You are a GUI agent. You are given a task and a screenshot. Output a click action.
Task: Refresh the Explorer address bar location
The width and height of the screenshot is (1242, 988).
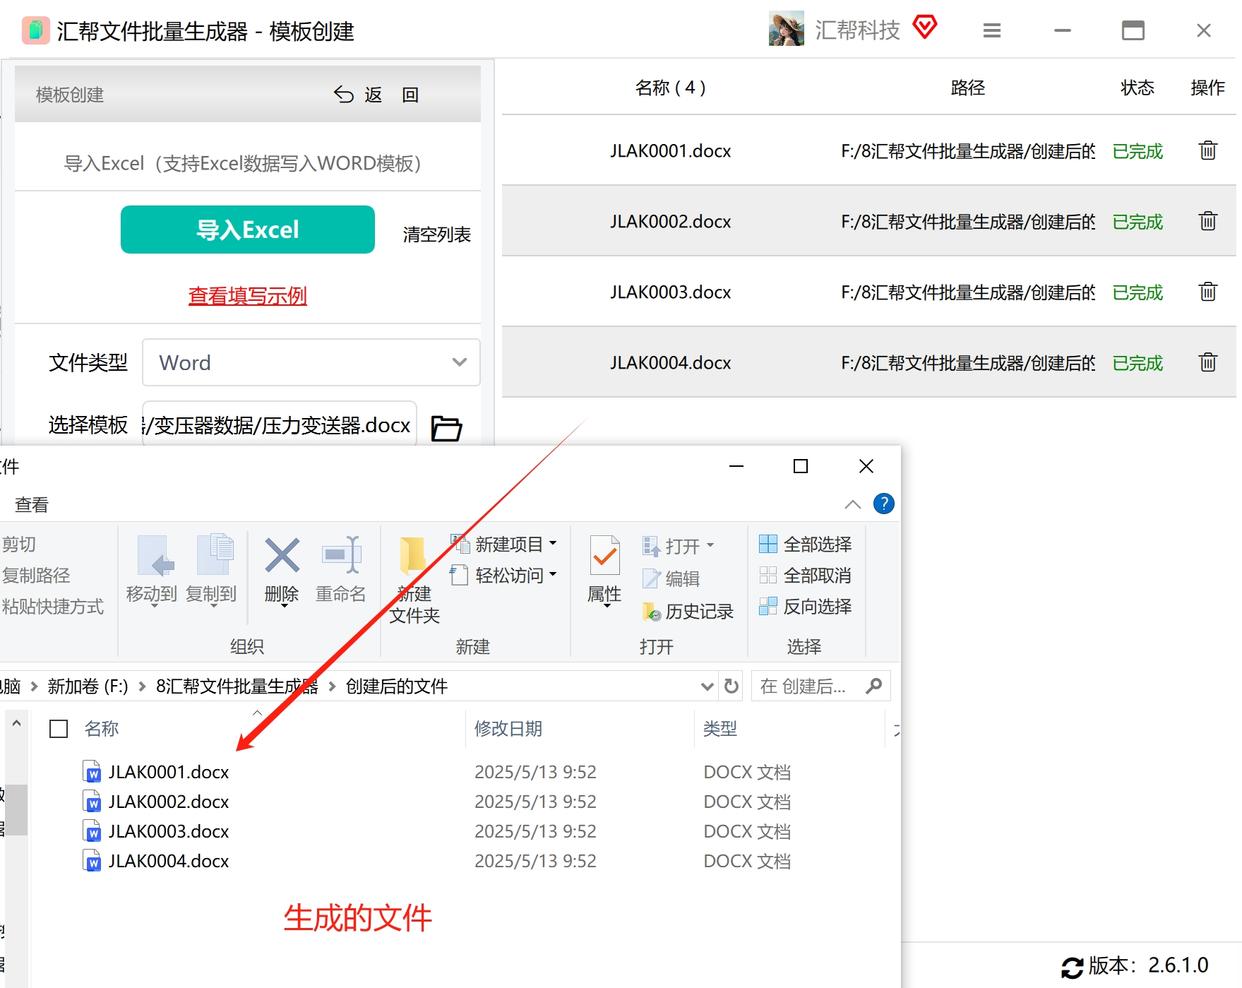click(731, 686)
